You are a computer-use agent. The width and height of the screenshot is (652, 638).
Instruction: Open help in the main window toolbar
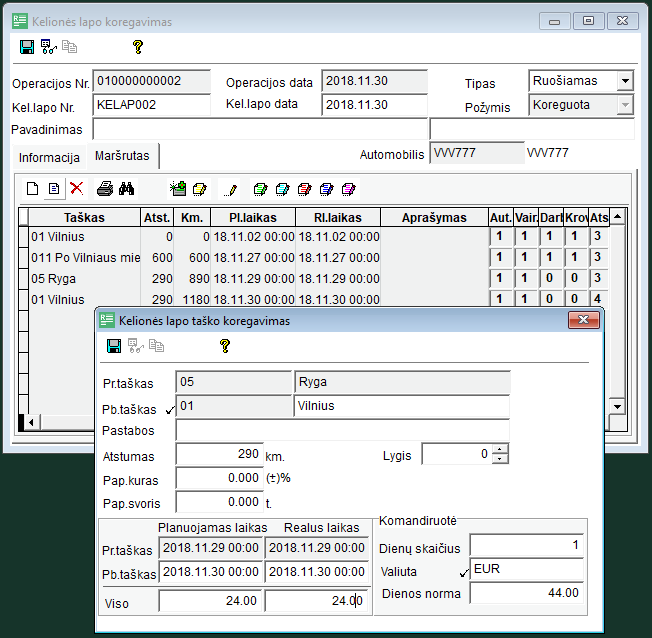click(x=138, y=47)
